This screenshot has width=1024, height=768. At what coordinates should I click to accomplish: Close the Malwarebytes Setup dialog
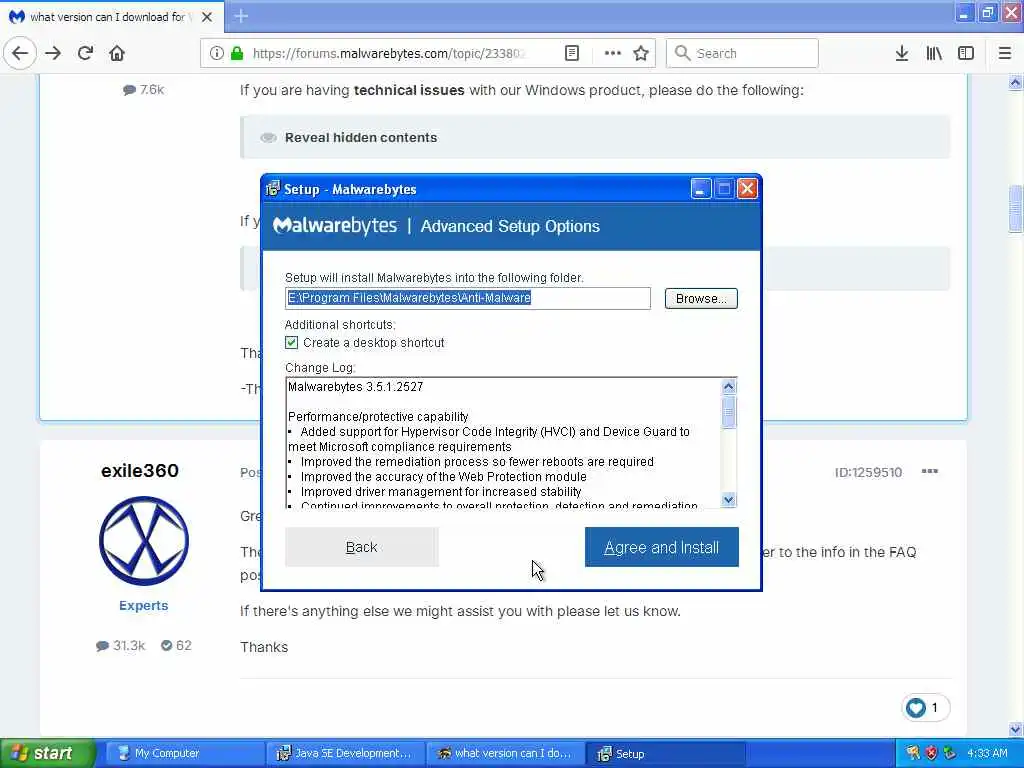[x=747, y=189]
